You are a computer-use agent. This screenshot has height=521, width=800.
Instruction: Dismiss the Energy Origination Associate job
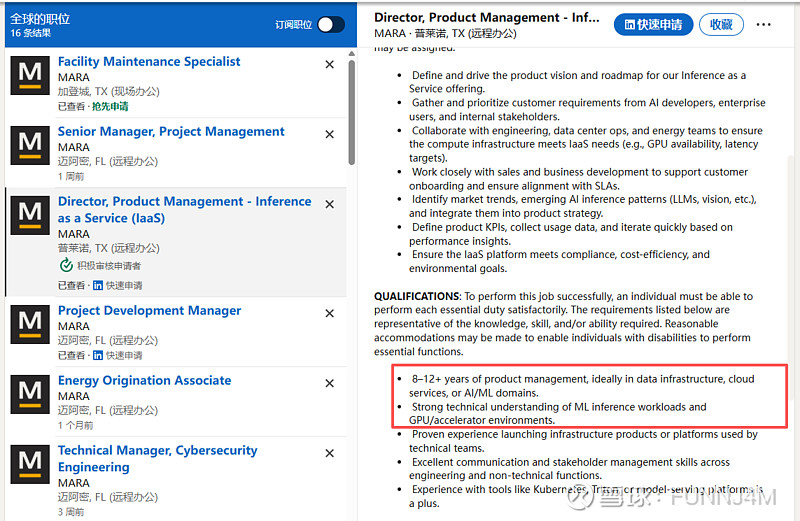tap(330, 383)
